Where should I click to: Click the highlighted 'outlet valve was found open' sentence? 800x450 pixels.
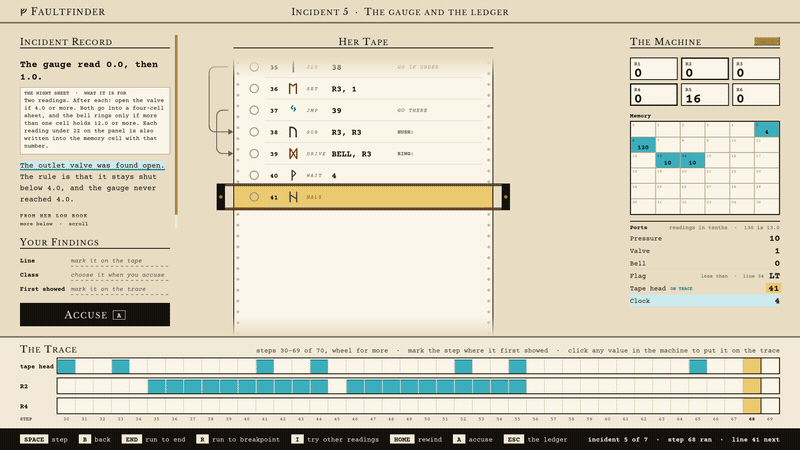(x=92, y=165)
